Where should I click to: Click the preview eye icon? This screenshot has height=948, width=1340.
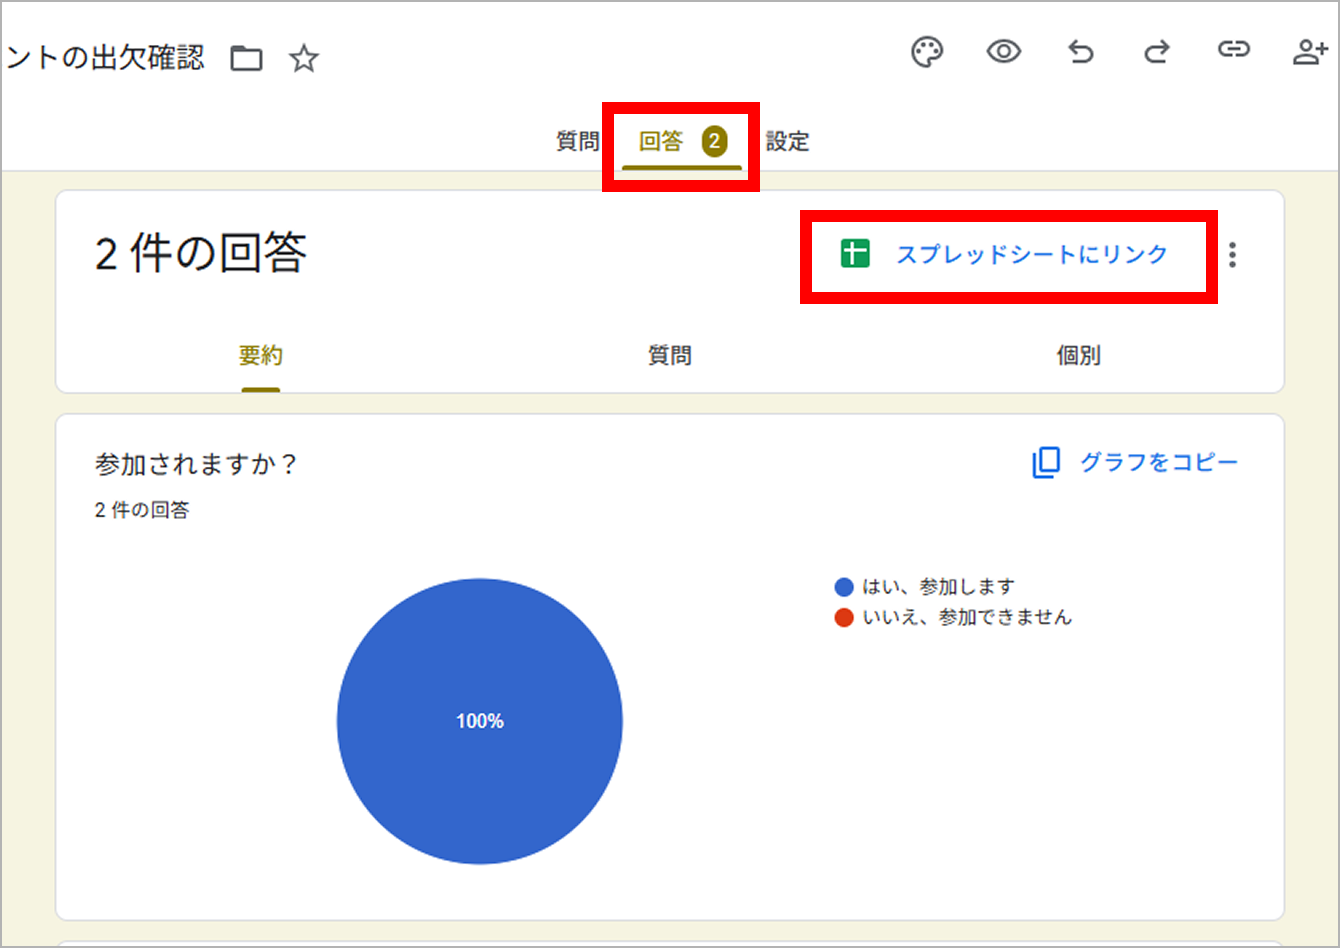1003,52
